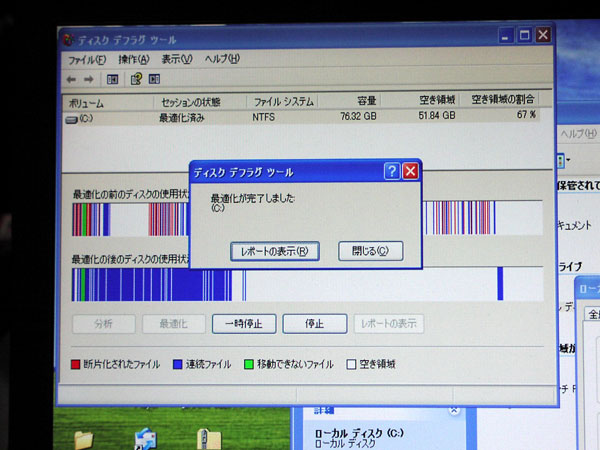Click the leftmost desktop folder icon
This screenshot has width=600, height=450.
click(83, 440)
